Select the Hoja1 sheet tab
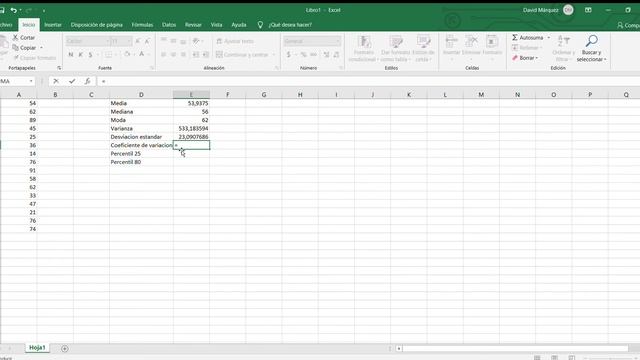The image size is (640, 360). click(x=37, y=348)
